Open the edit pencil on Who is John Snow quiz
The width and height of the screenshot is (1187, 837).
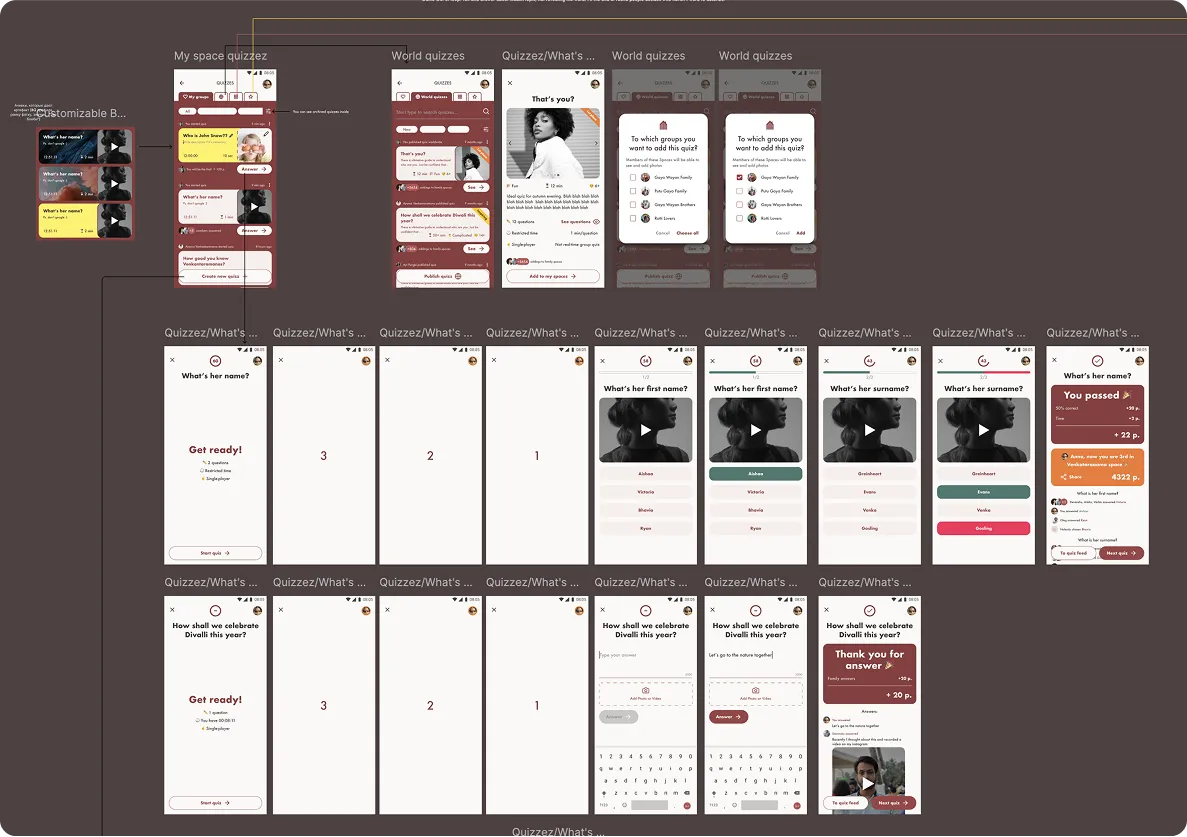coord(266,134)
